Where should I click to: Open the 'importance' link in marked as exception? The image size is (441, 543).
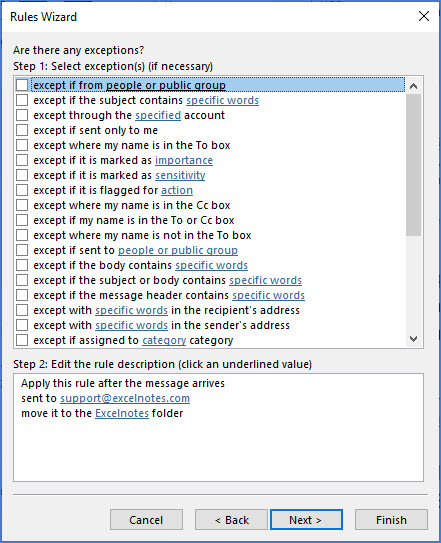tap(184, 160)
